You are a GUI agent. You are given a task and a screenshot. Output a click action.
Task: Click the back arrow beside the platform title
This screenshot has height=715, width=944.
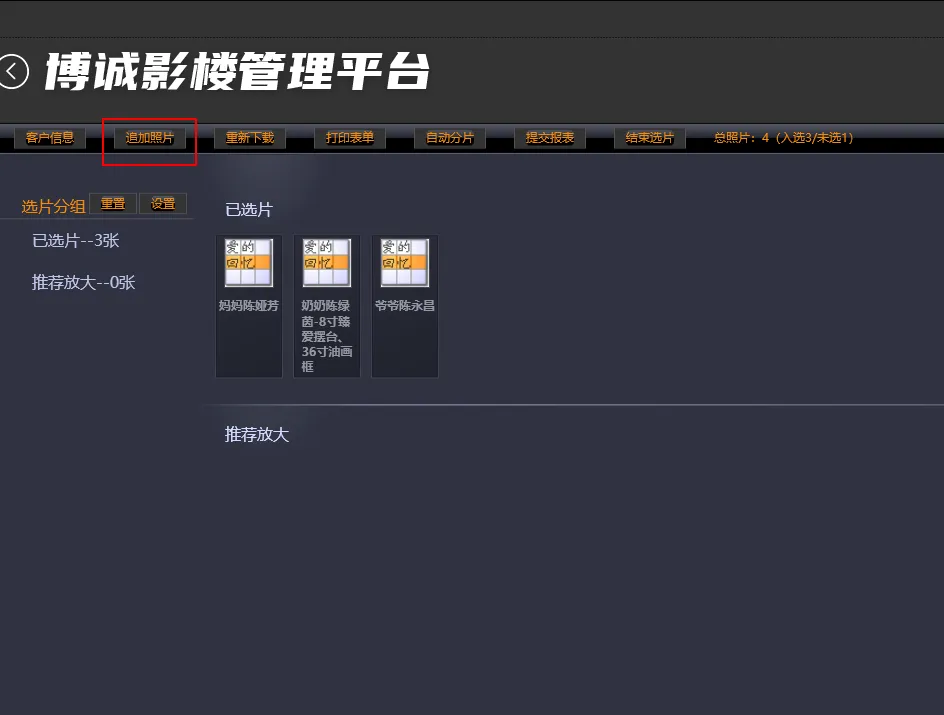pos(13,72)
